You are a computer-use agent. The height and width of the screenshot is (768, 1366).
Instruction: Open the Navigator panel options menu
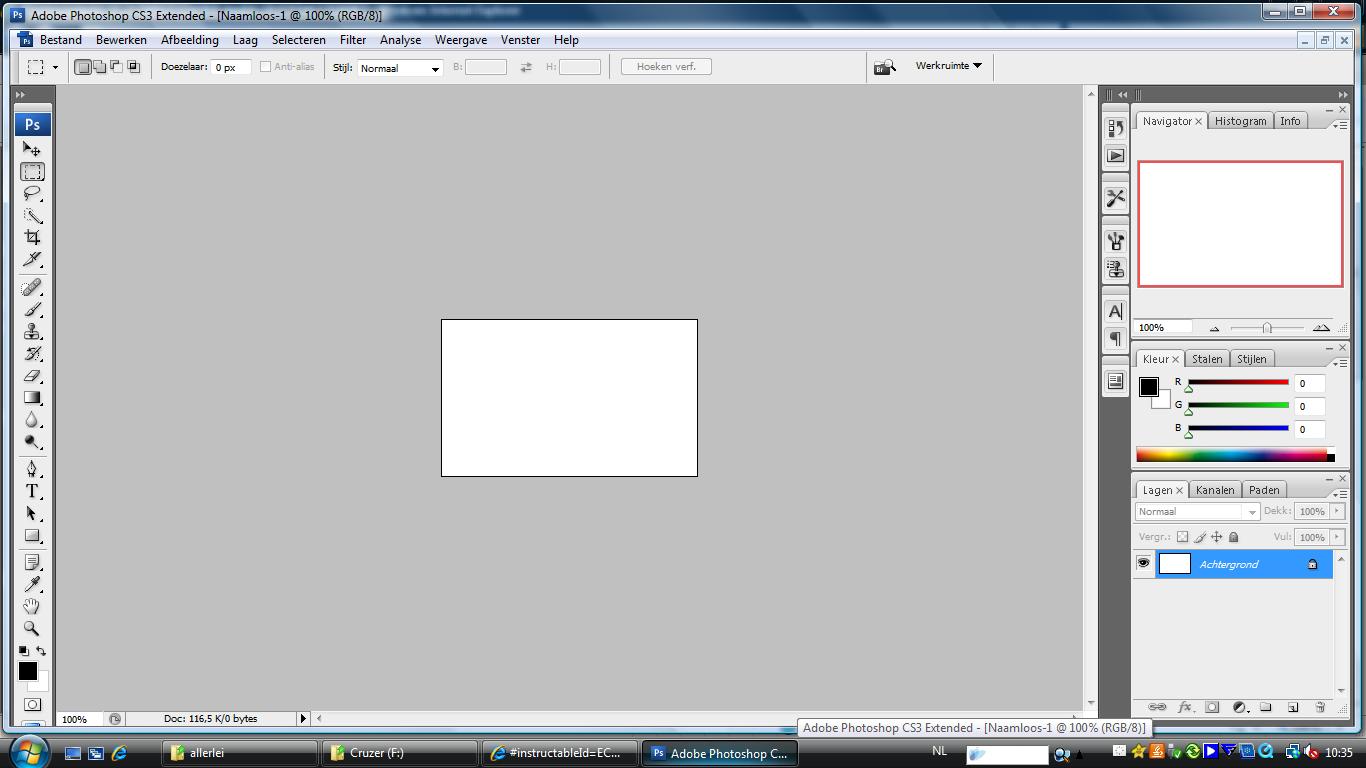pos(1340,125)
